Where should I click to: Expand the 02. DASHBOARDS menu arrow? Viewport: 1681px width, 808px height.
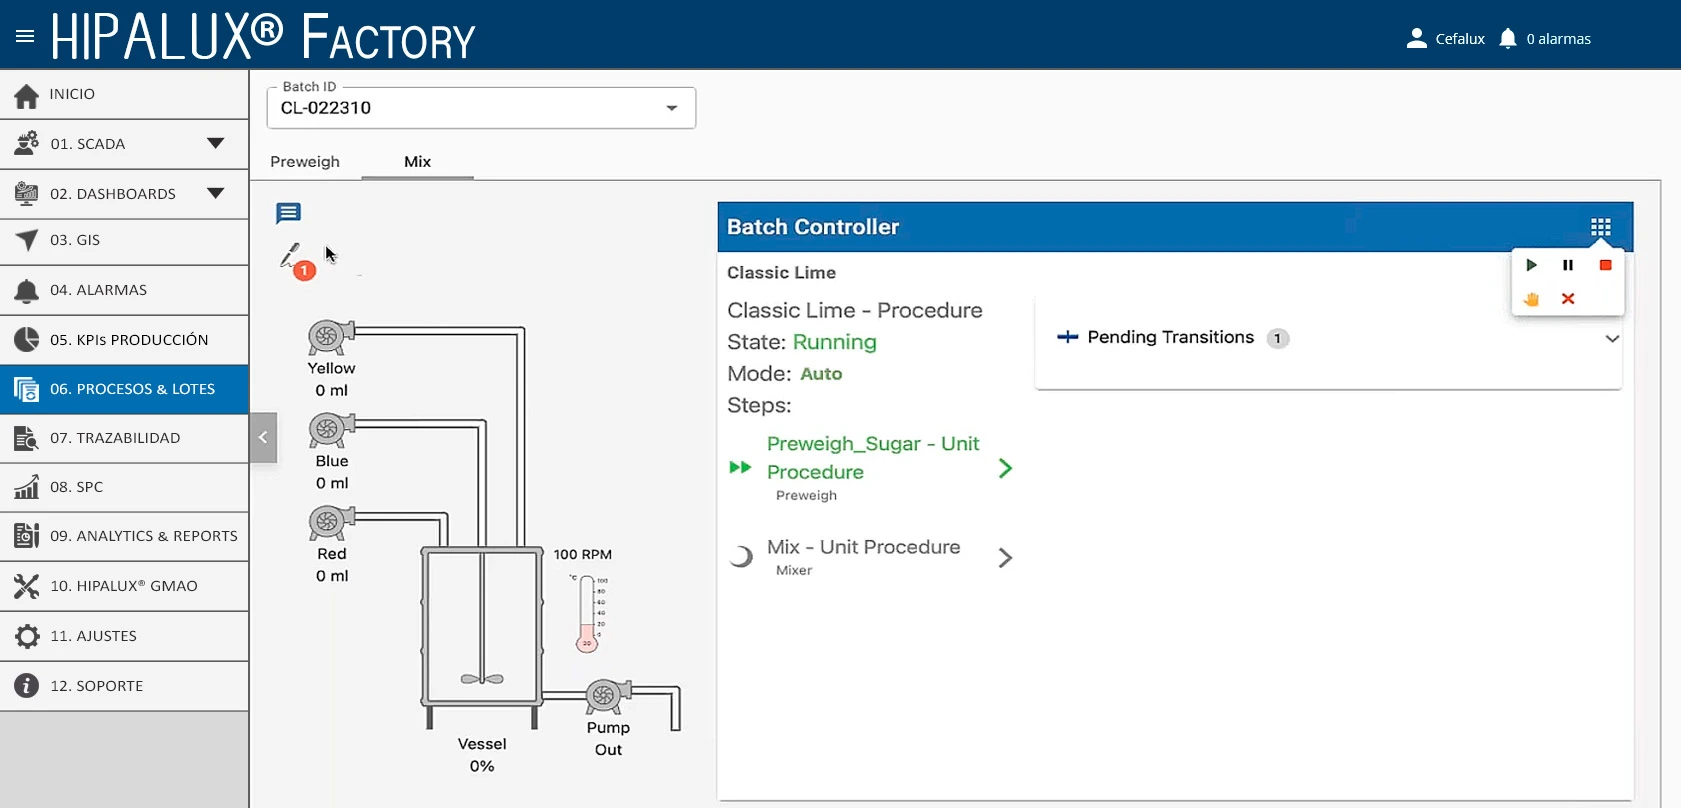coord(215,193)
